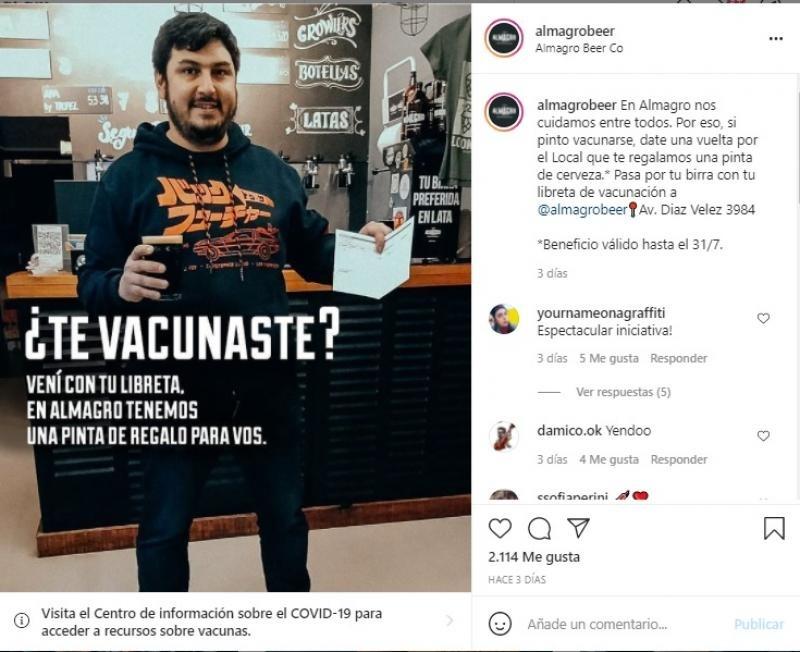Open almagrobeer username link in header
The image size is (800, 652).
coord(575,31)
